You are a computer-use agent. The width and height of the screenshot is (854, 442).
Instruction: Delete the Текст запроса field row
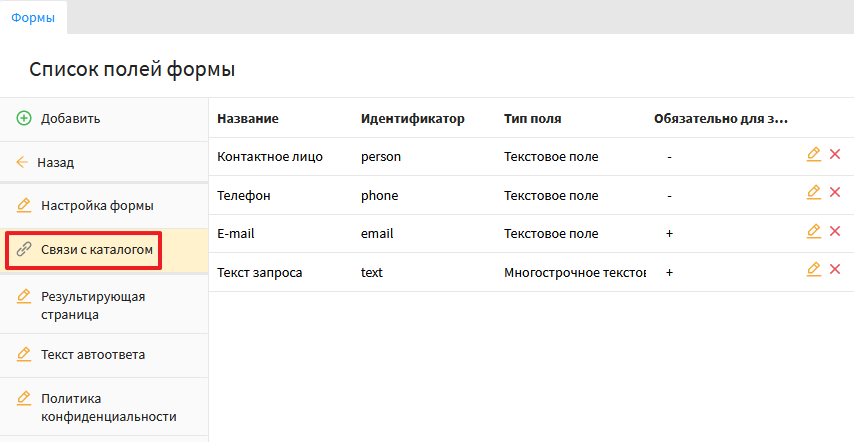(835, 269)
